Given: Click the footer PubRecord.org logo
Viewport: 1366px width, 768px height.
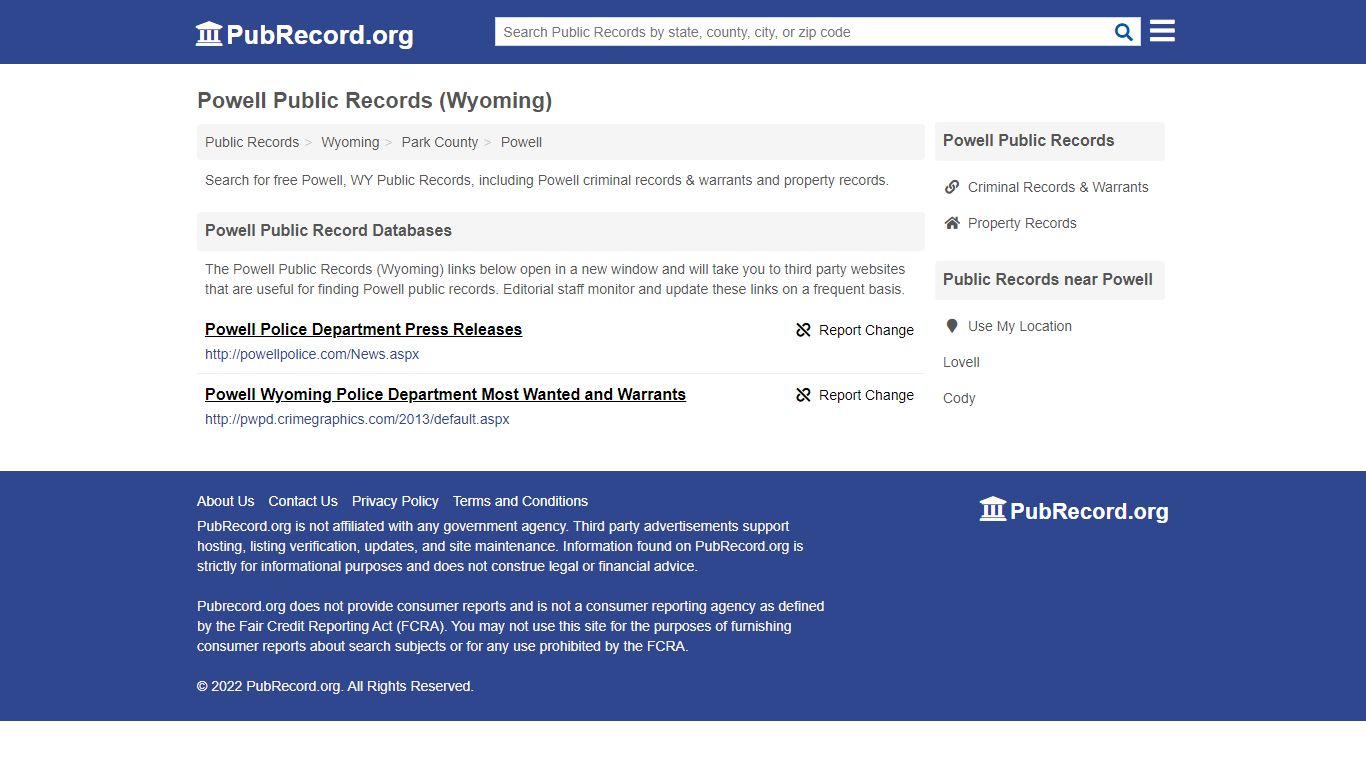Looking at the screenshot, I should pyautogui.click(x=1074, y=510).
